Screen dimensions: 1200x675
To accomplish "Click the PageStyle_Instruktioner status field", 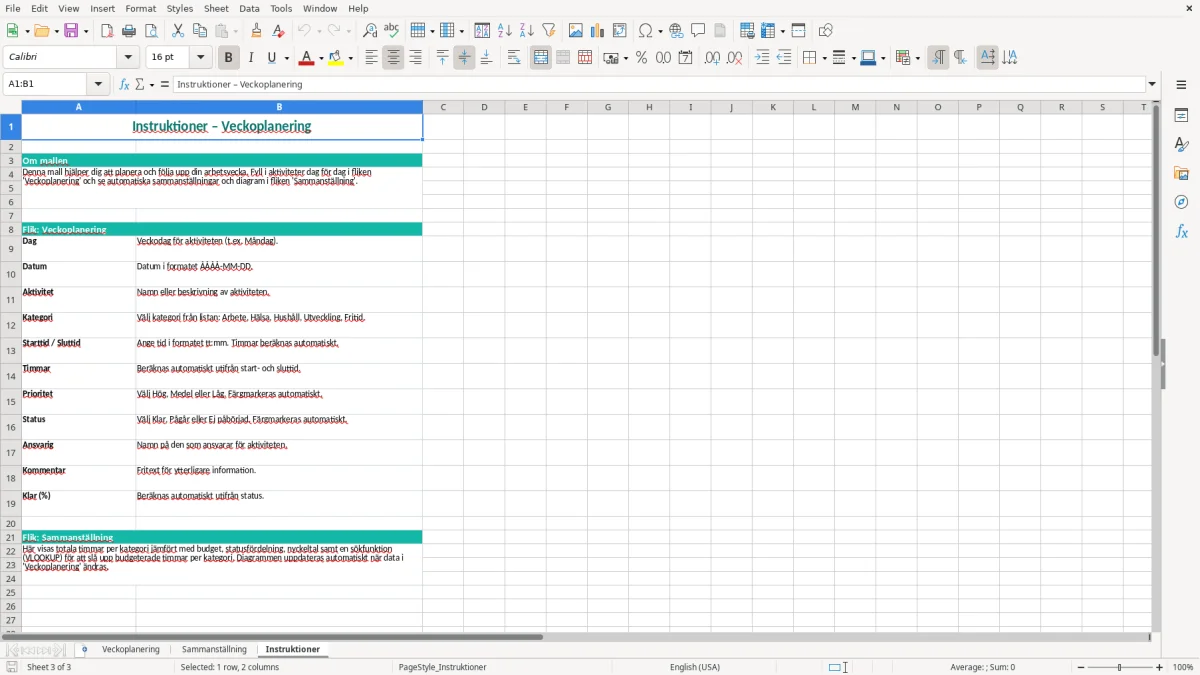I will (442, 667).
